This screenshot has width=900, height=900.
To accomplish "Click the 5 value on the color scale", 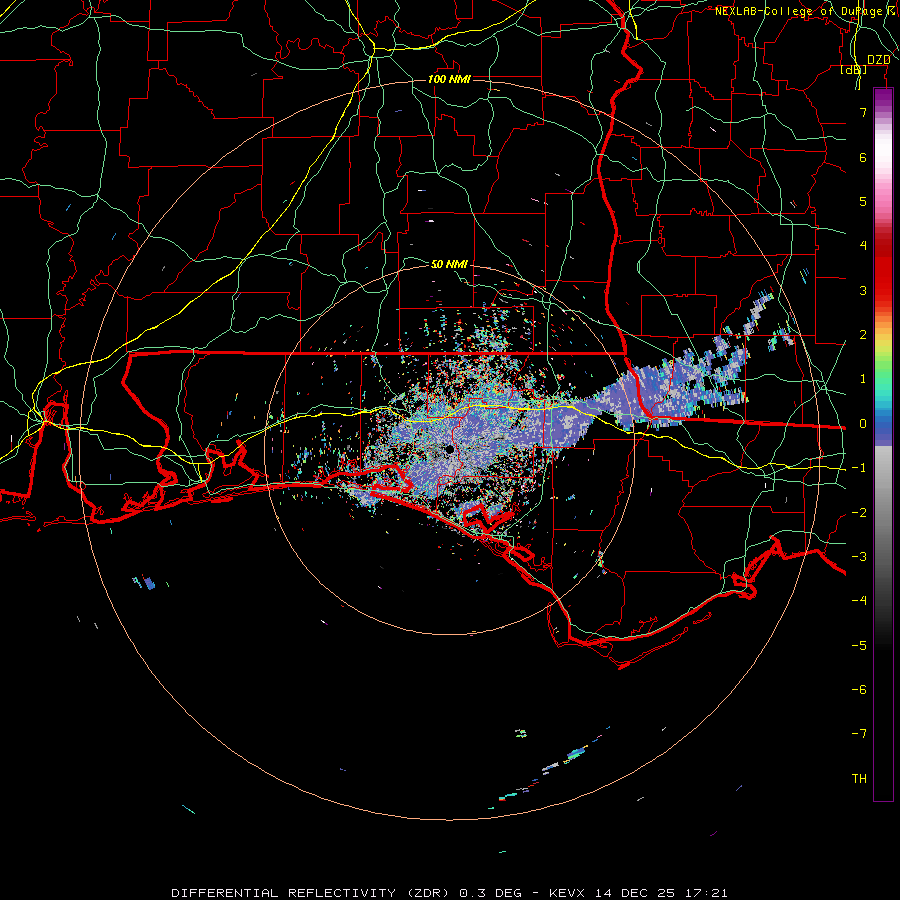I will click(863, 201).
